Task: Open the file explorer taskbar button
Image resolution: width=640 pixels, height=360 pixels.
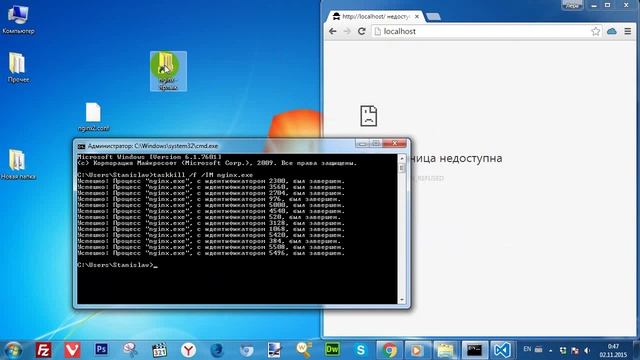Action: (445, 350)
